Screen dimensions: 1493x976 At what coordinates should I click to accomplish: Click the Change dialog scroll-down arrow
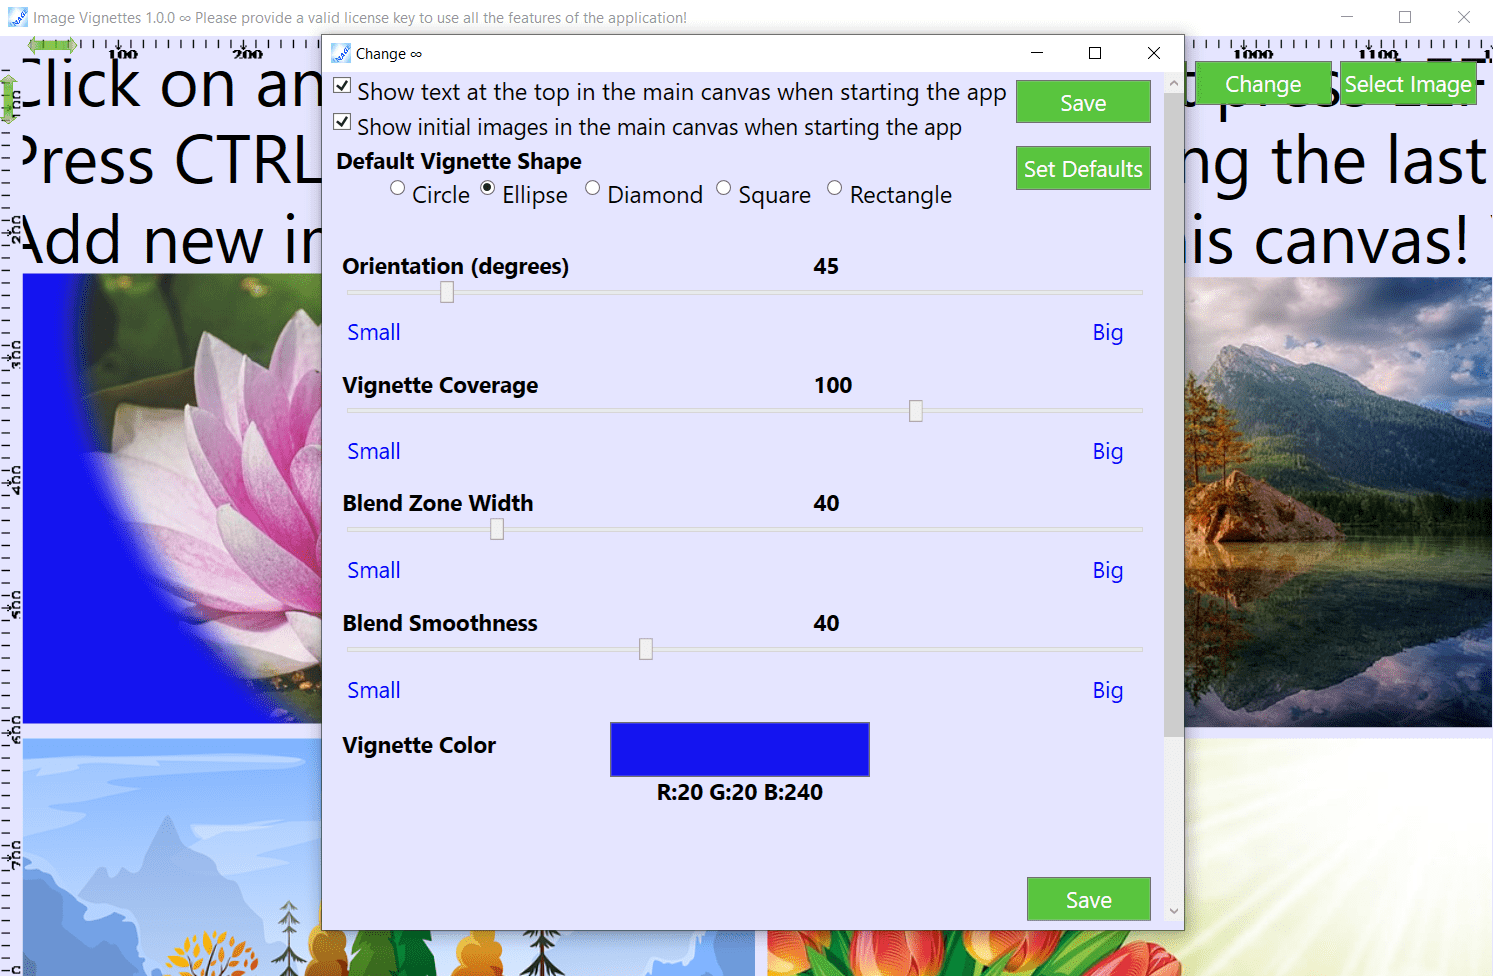1174,911
